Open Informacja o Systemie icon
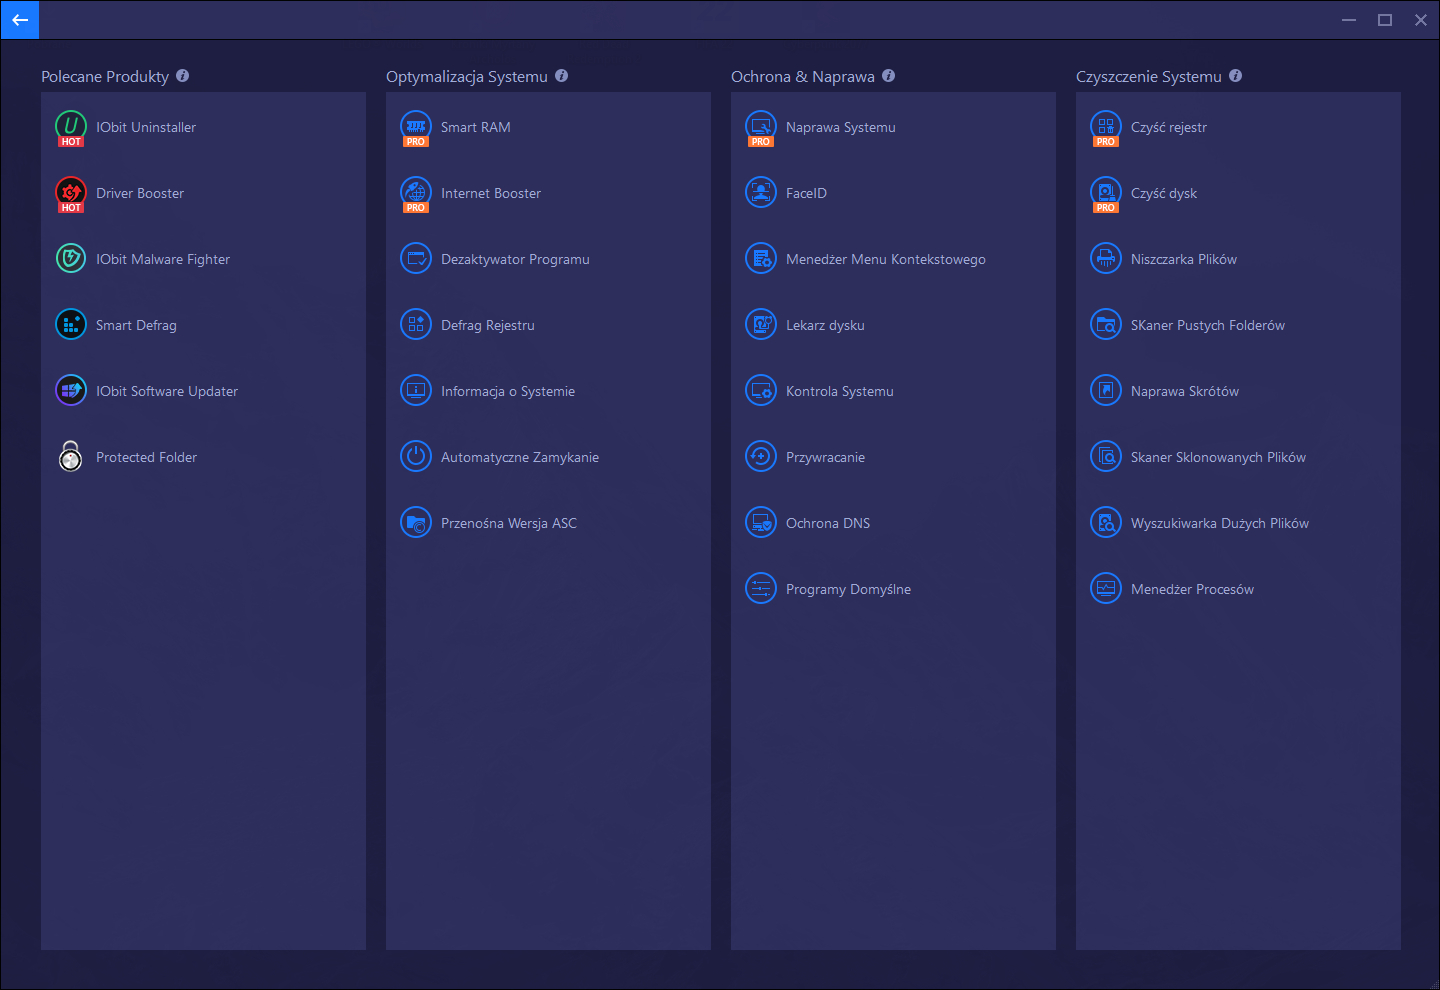This screenshot has height=990, width=1440. click(x=416, y=390)
